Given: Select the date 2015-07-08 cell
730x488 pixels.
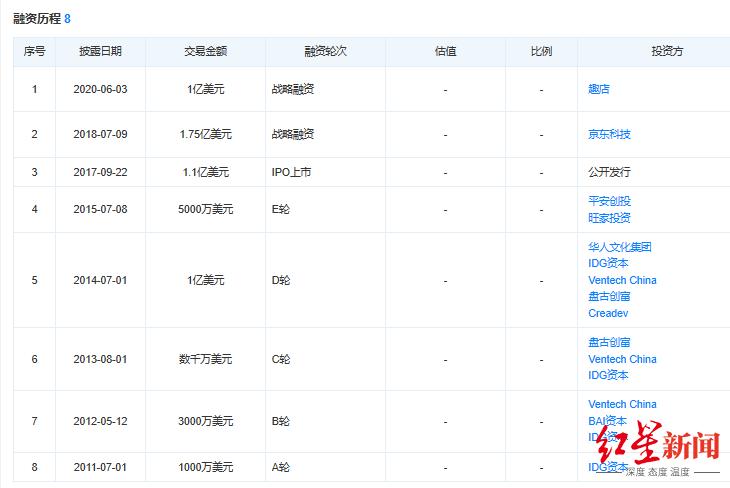Looking at the screenshot, I should pos(100,209).
